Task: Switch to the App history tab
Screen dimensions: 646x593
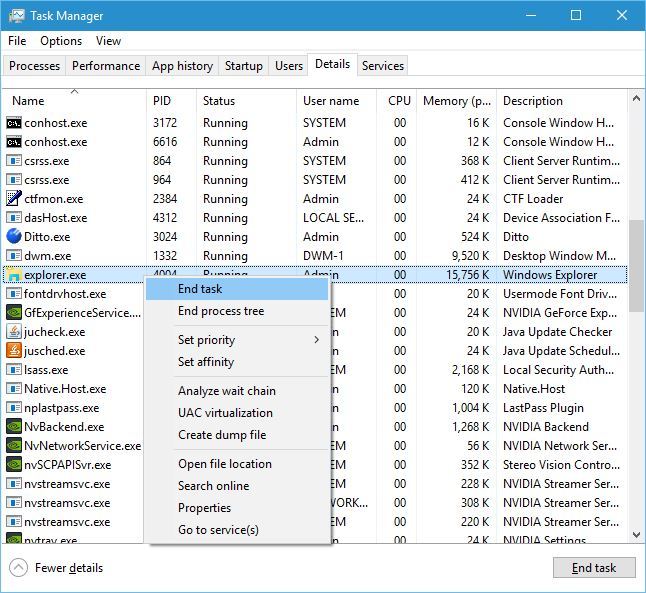Action: click(x=182, y=66)
